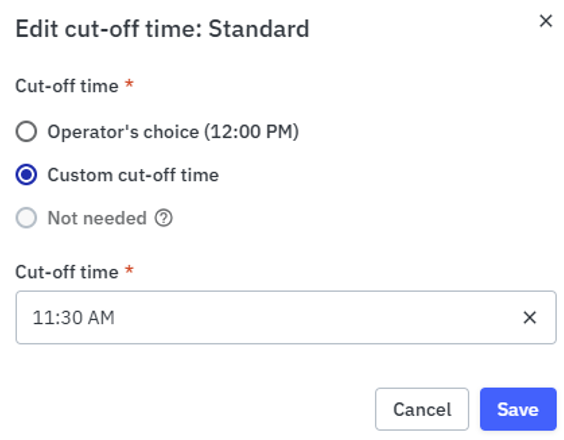This screenshot has width=564, height=440.
Task: Click the Not needed label text
Action: 97,218
